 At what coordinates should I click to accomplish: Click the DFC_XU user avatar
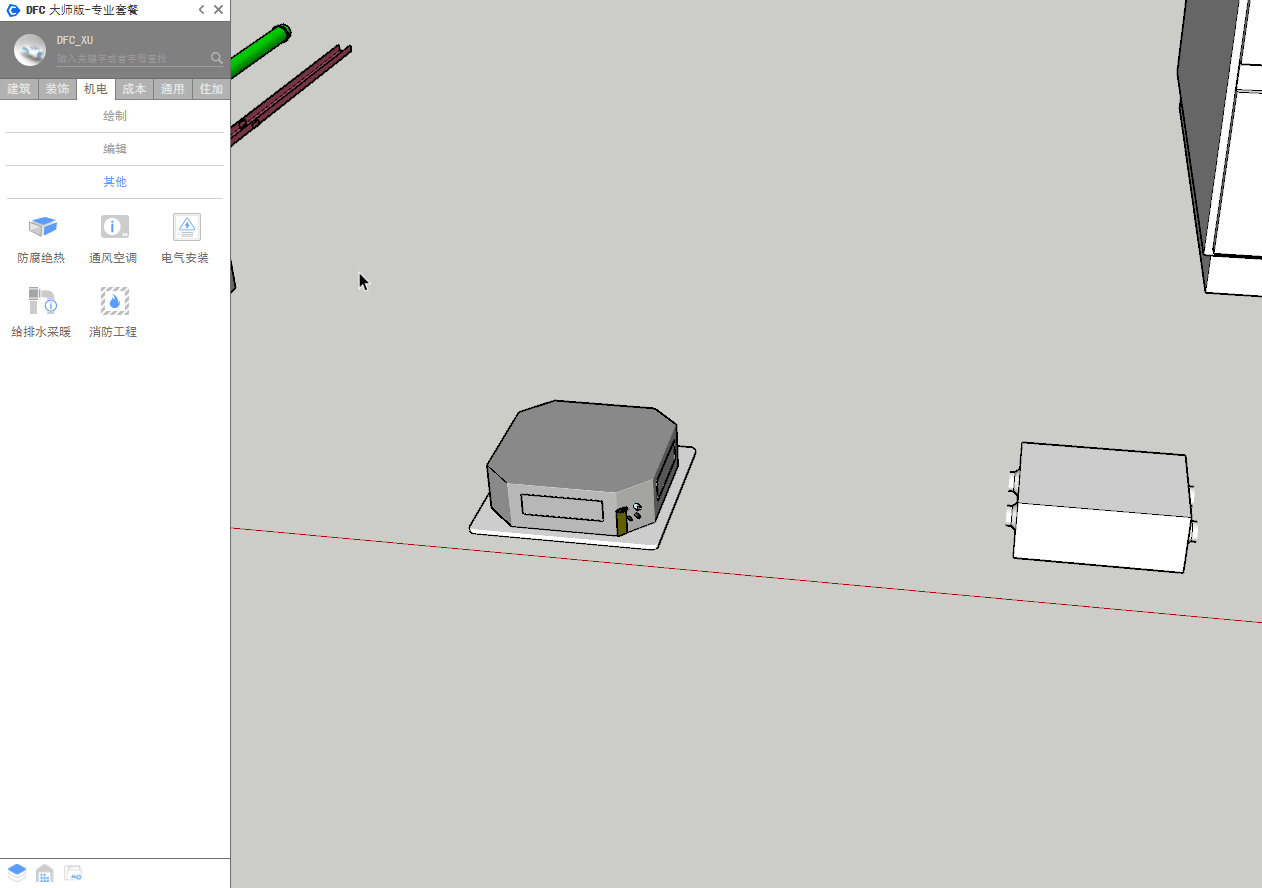click(x=30, y=50)
